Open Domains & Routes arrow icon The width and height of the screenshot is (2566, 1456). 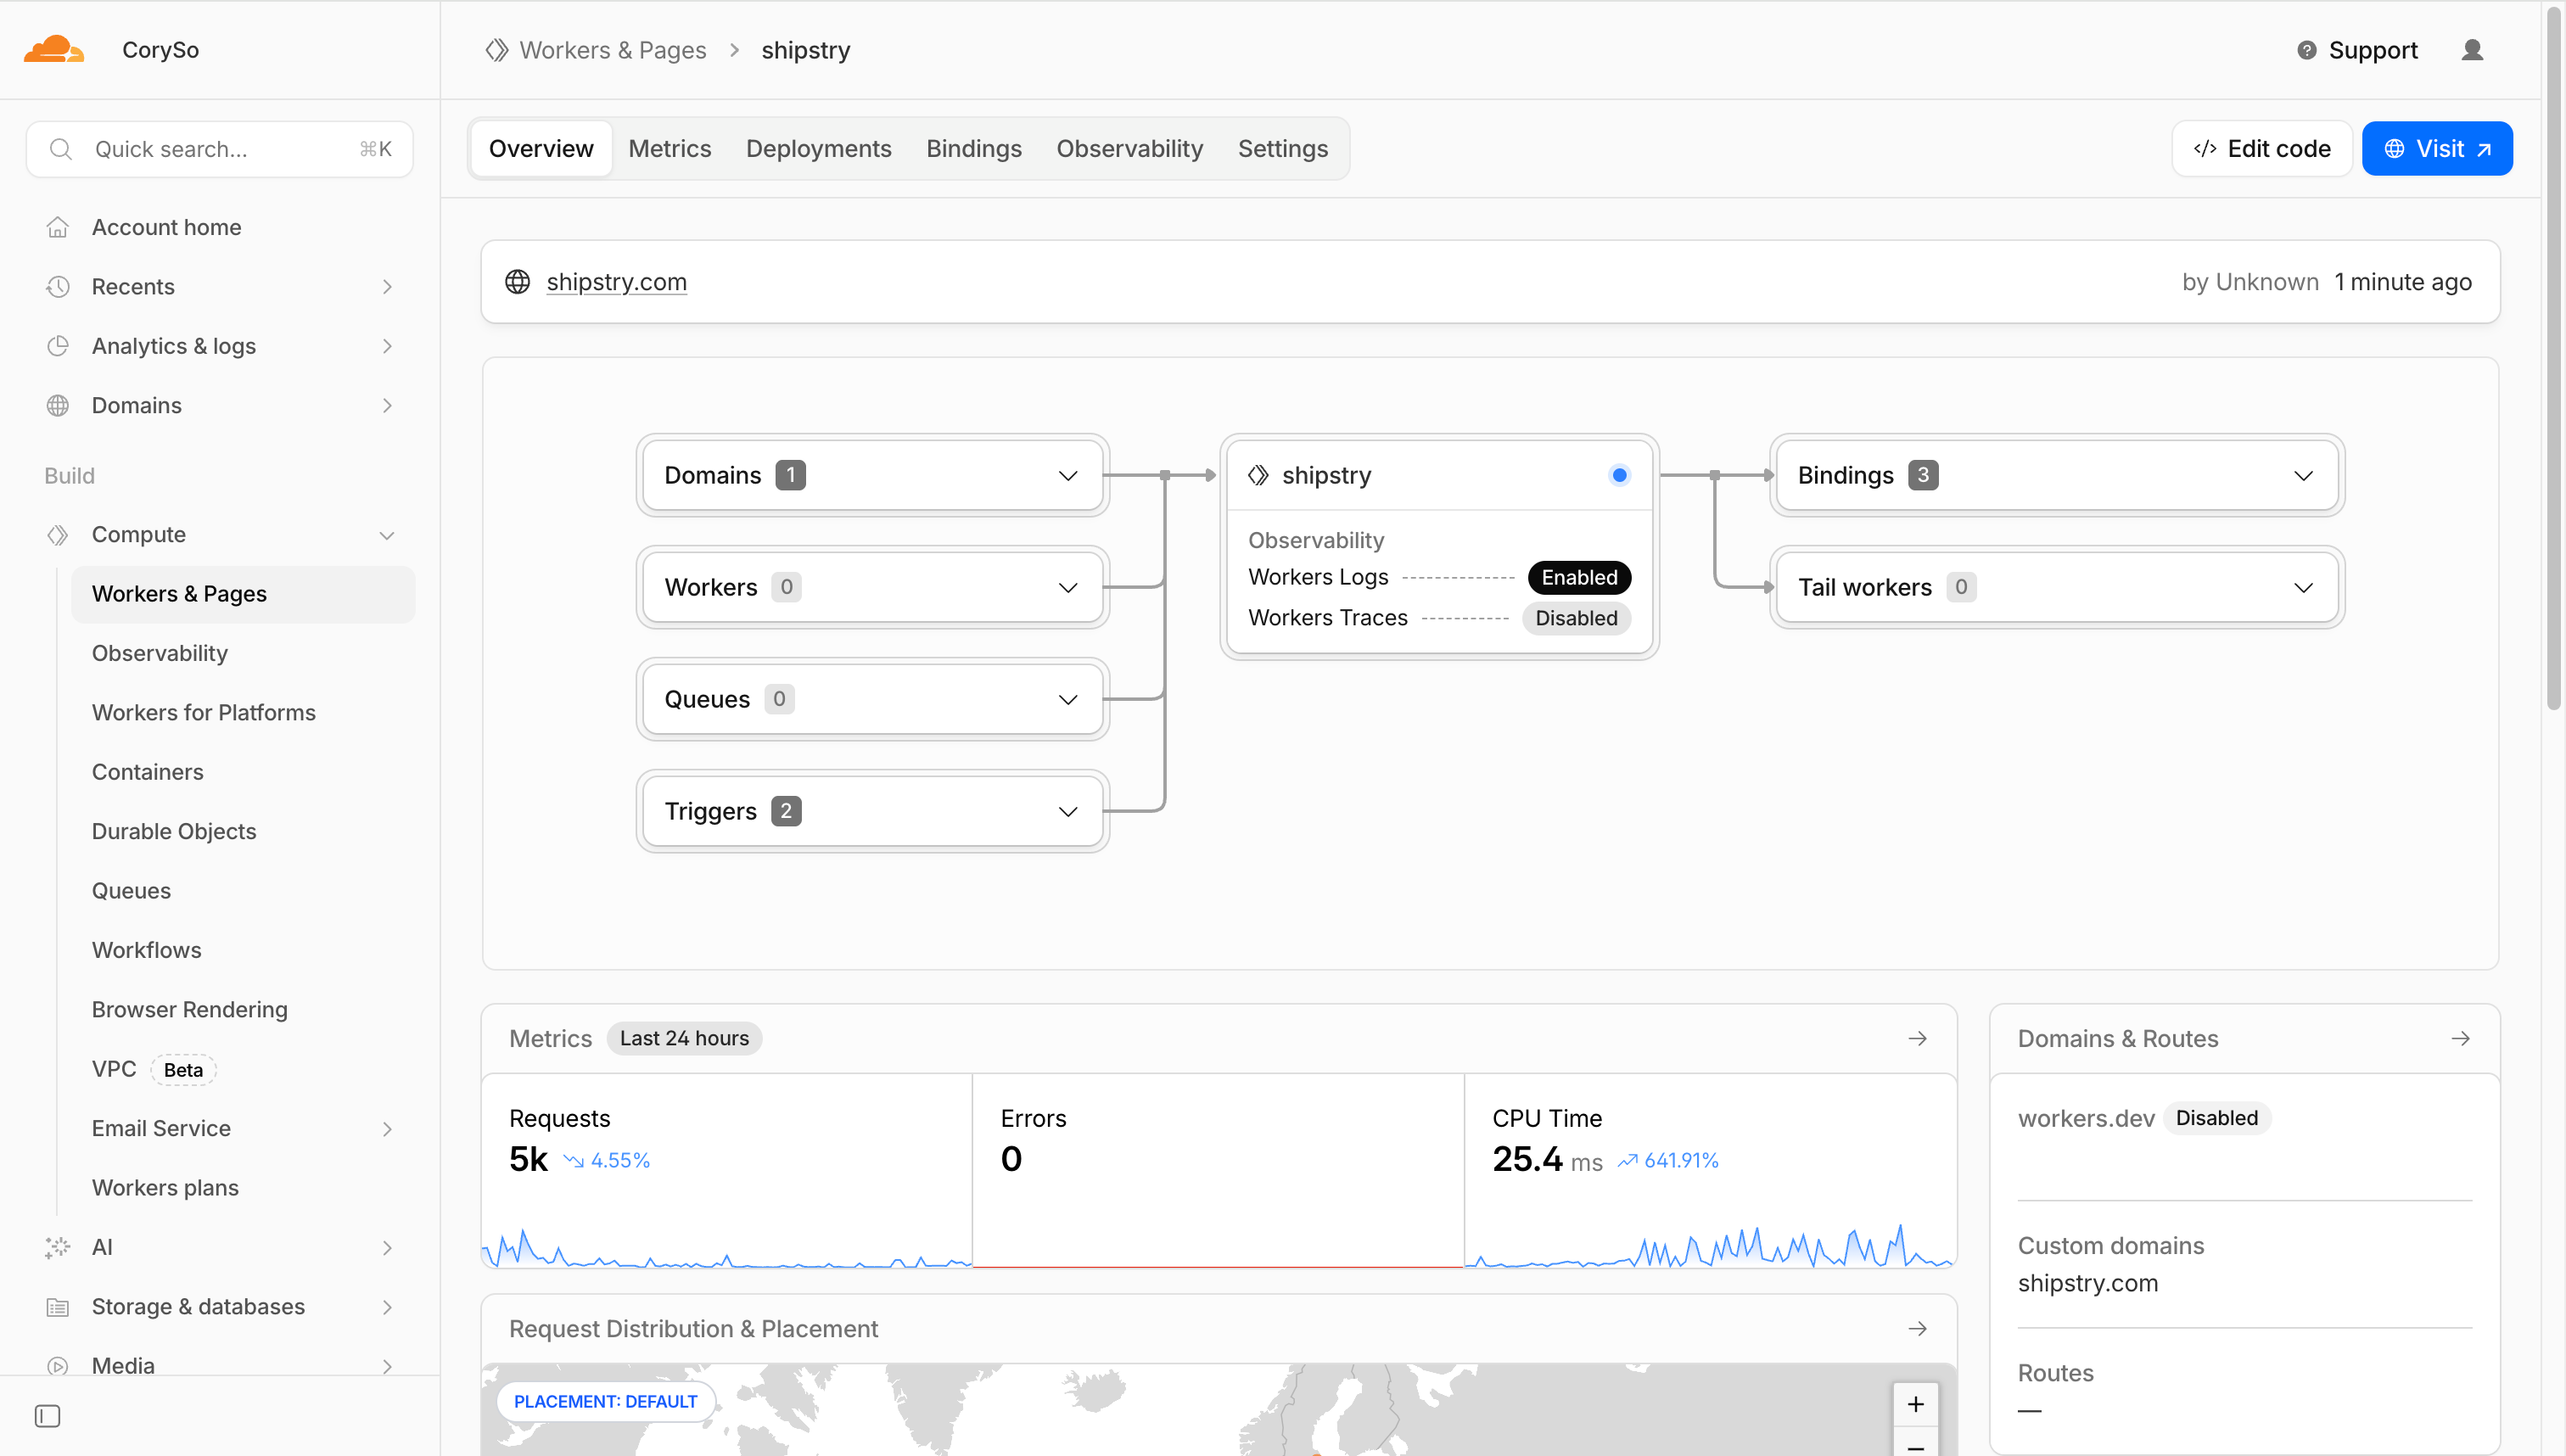(x=2460, y=1038)
